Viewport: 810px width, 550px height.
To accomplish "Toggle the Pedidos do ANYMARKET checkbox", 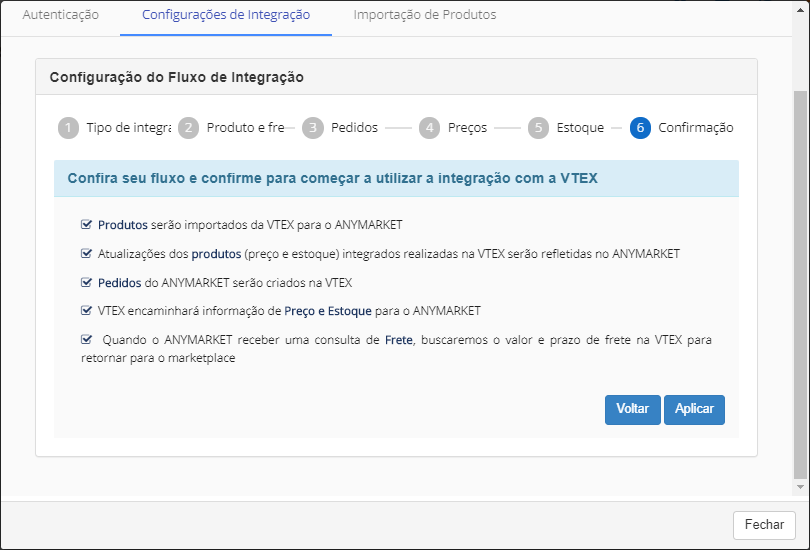I will click(87, 283).
